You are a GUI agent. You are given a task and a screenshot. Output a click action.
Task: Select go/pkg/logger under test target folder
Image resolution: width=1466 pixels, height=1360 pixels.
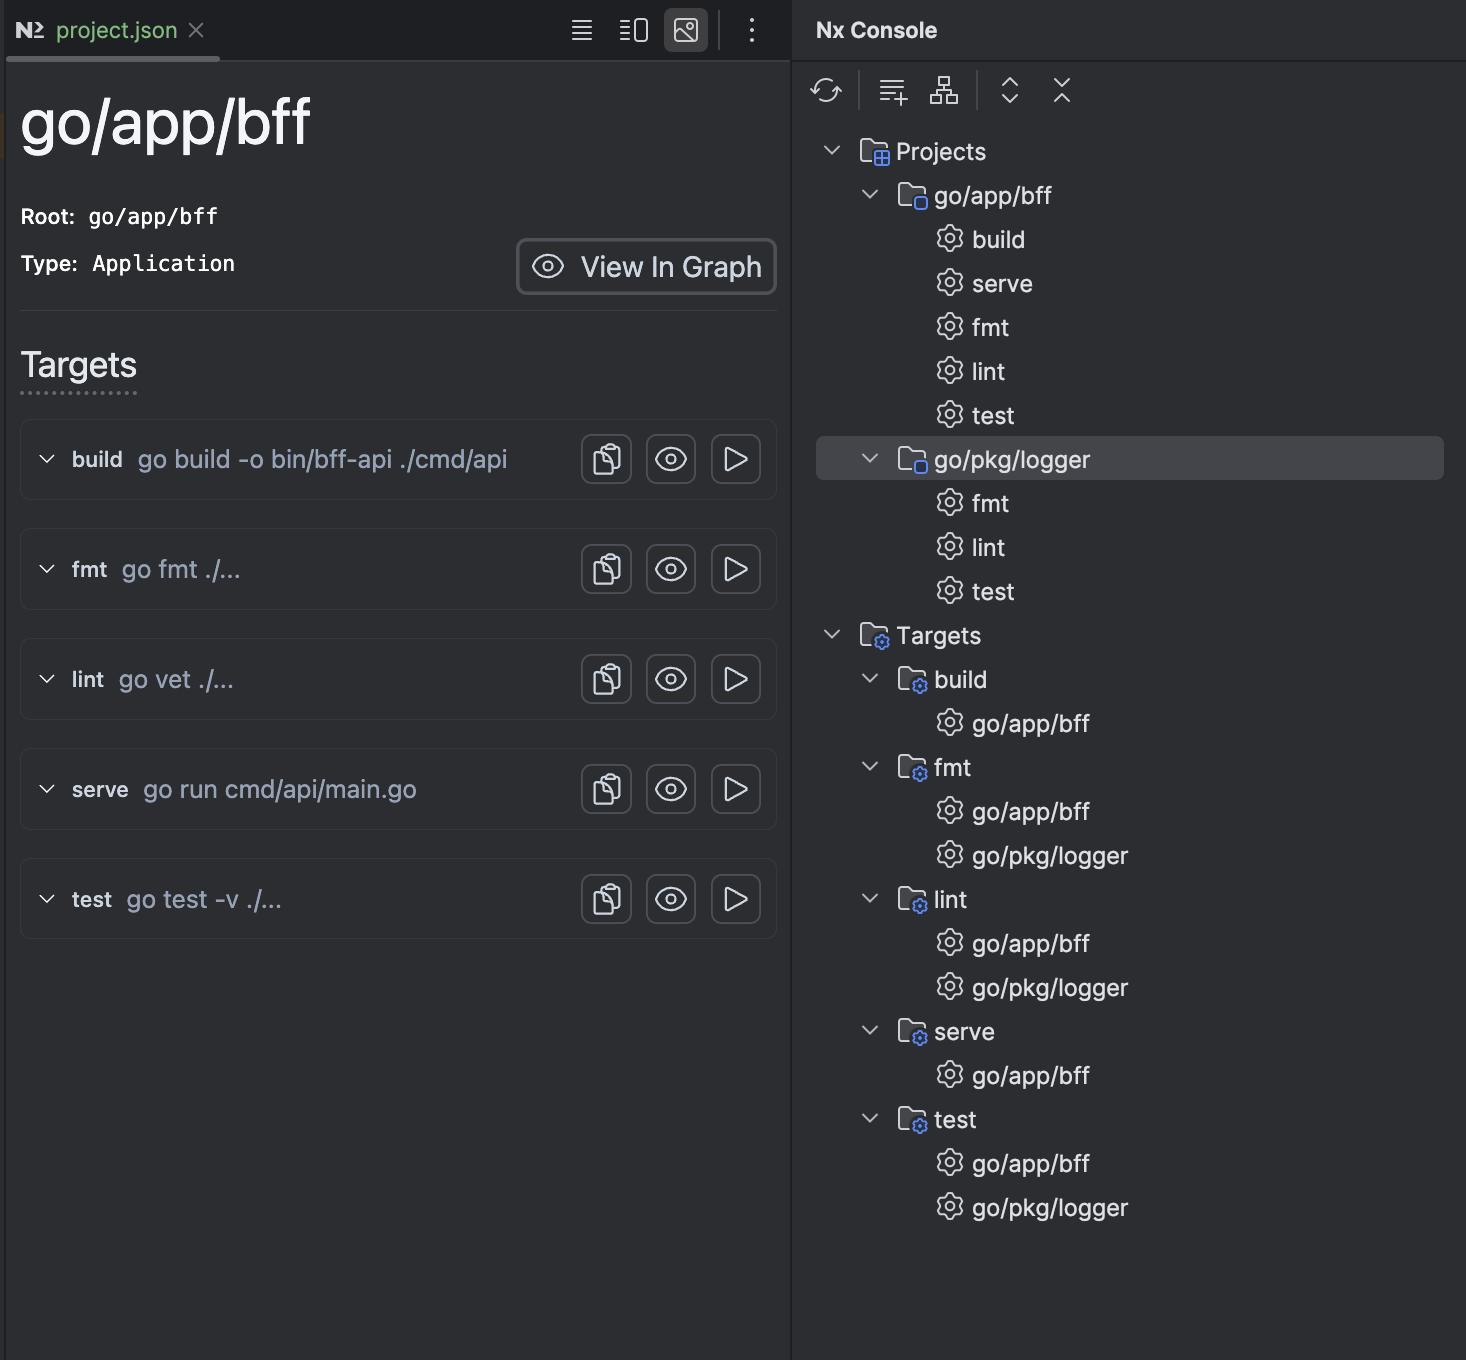click(x=1050, y=1207)
